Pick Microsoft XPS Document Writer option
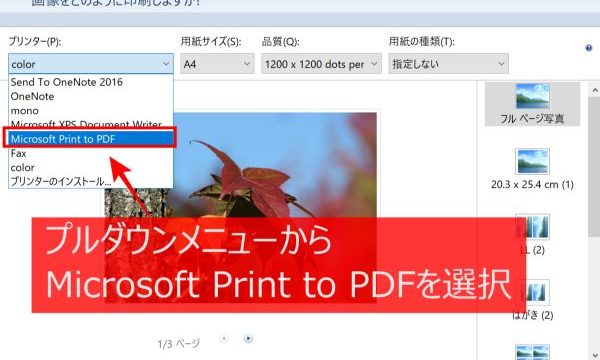Screen dimensions: 600x360 click(91, 124)
